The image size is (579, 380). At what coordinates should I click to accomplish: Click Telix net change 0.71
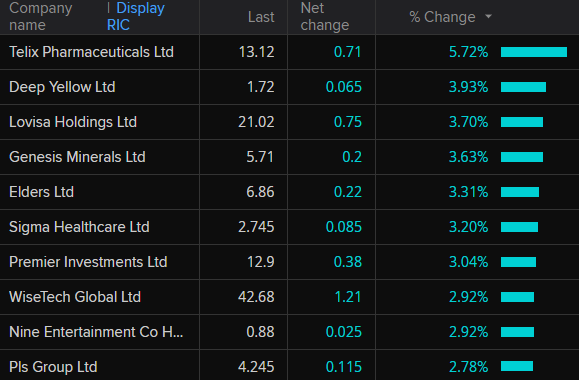click(347, 52)
